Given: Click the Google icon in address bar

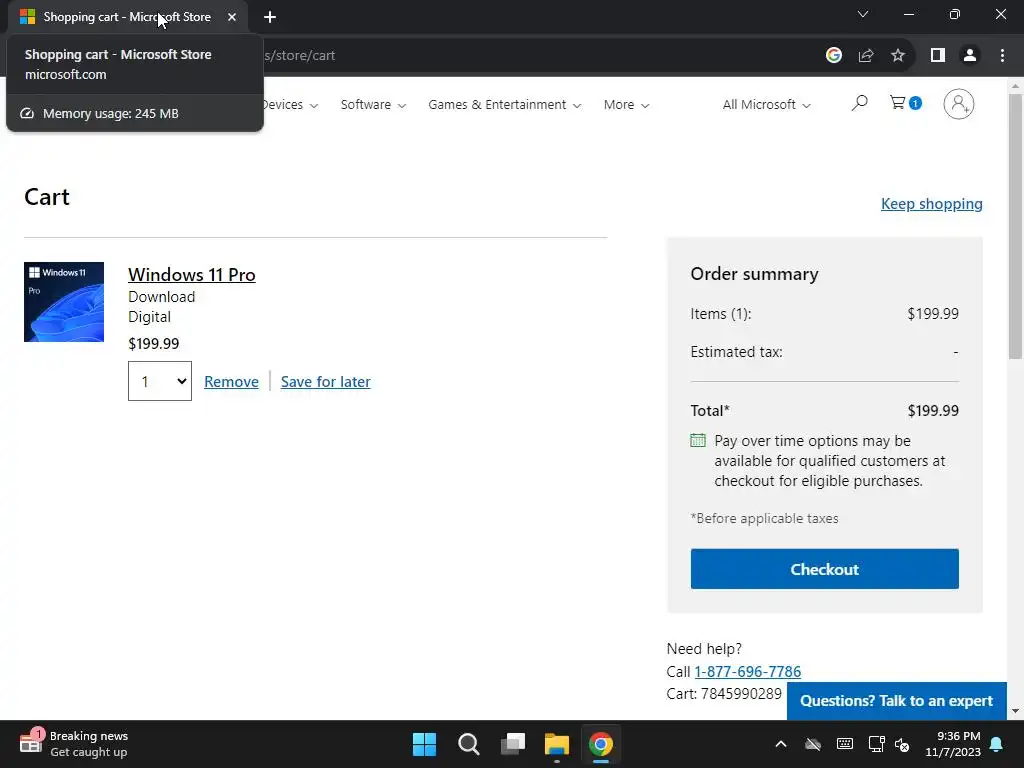Looking at the screenshot, I should (x=833, y=56).
